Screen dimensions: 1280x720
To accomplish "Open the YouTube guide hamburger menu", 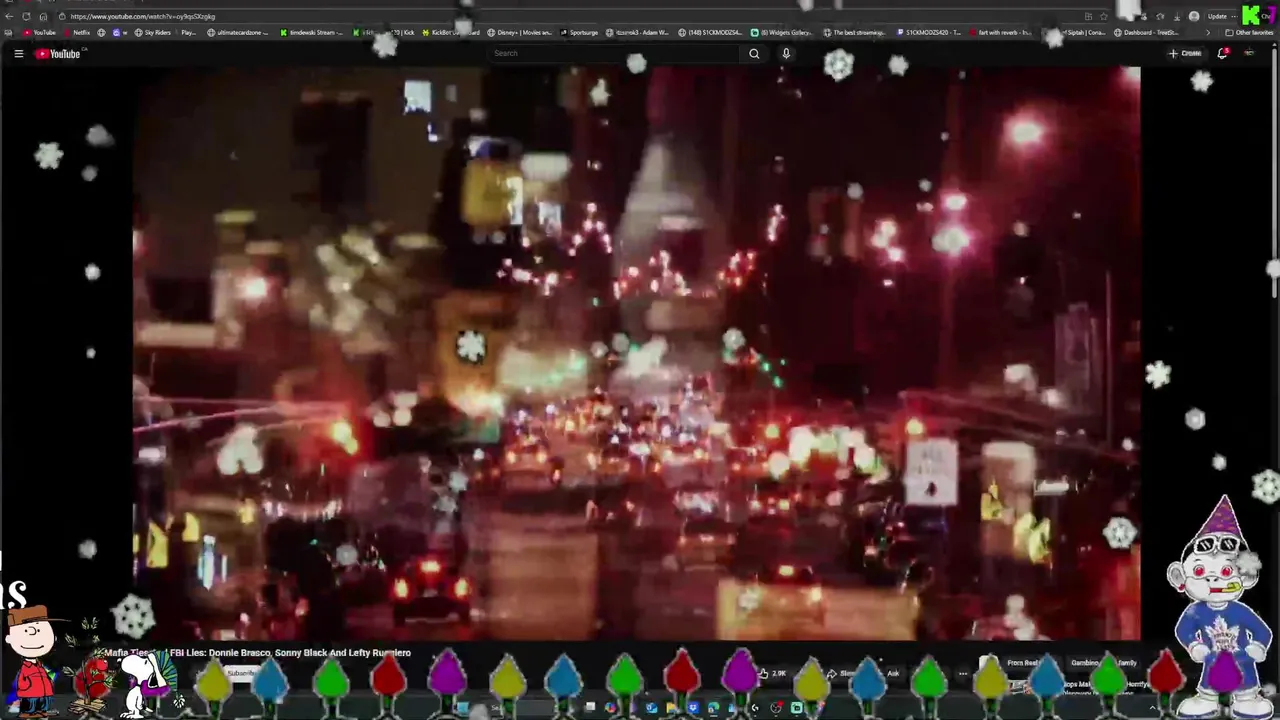I will point(18,53).
